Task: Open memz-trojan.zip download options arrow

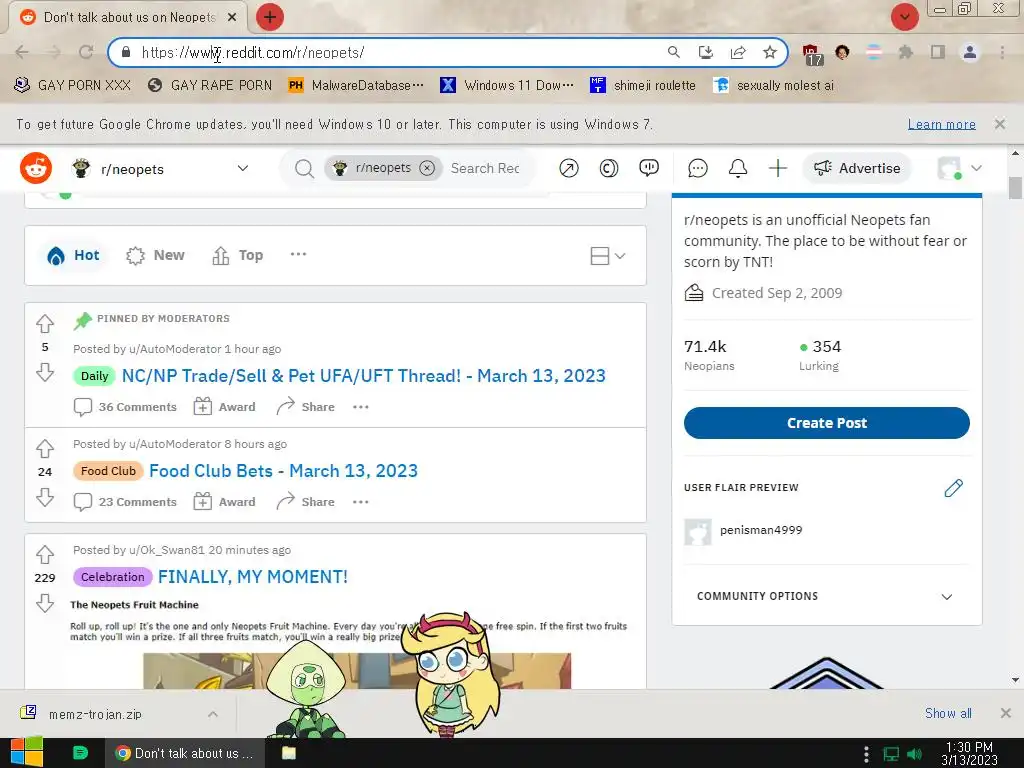Action: tap(213, 714)
